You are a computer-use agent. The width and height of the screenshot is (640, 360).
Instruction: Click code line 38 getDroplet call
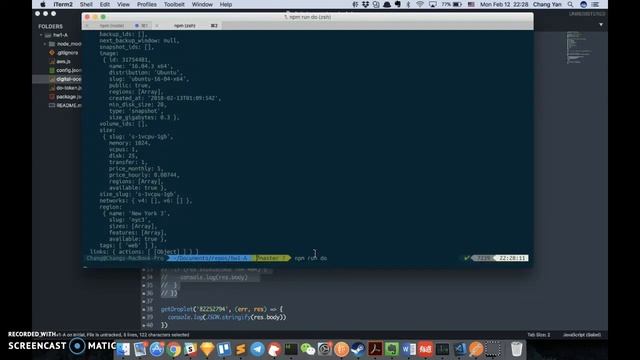222,309
